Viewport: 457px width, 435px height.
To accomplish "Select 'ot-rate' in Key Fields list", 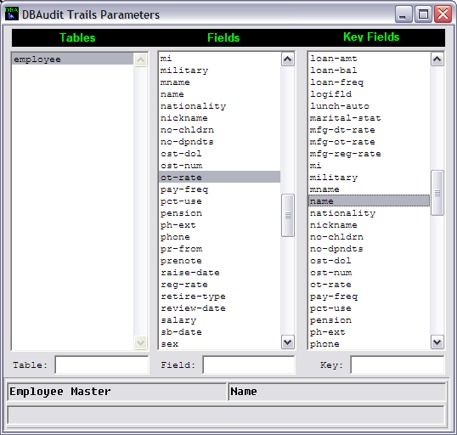I will (369, 285).
